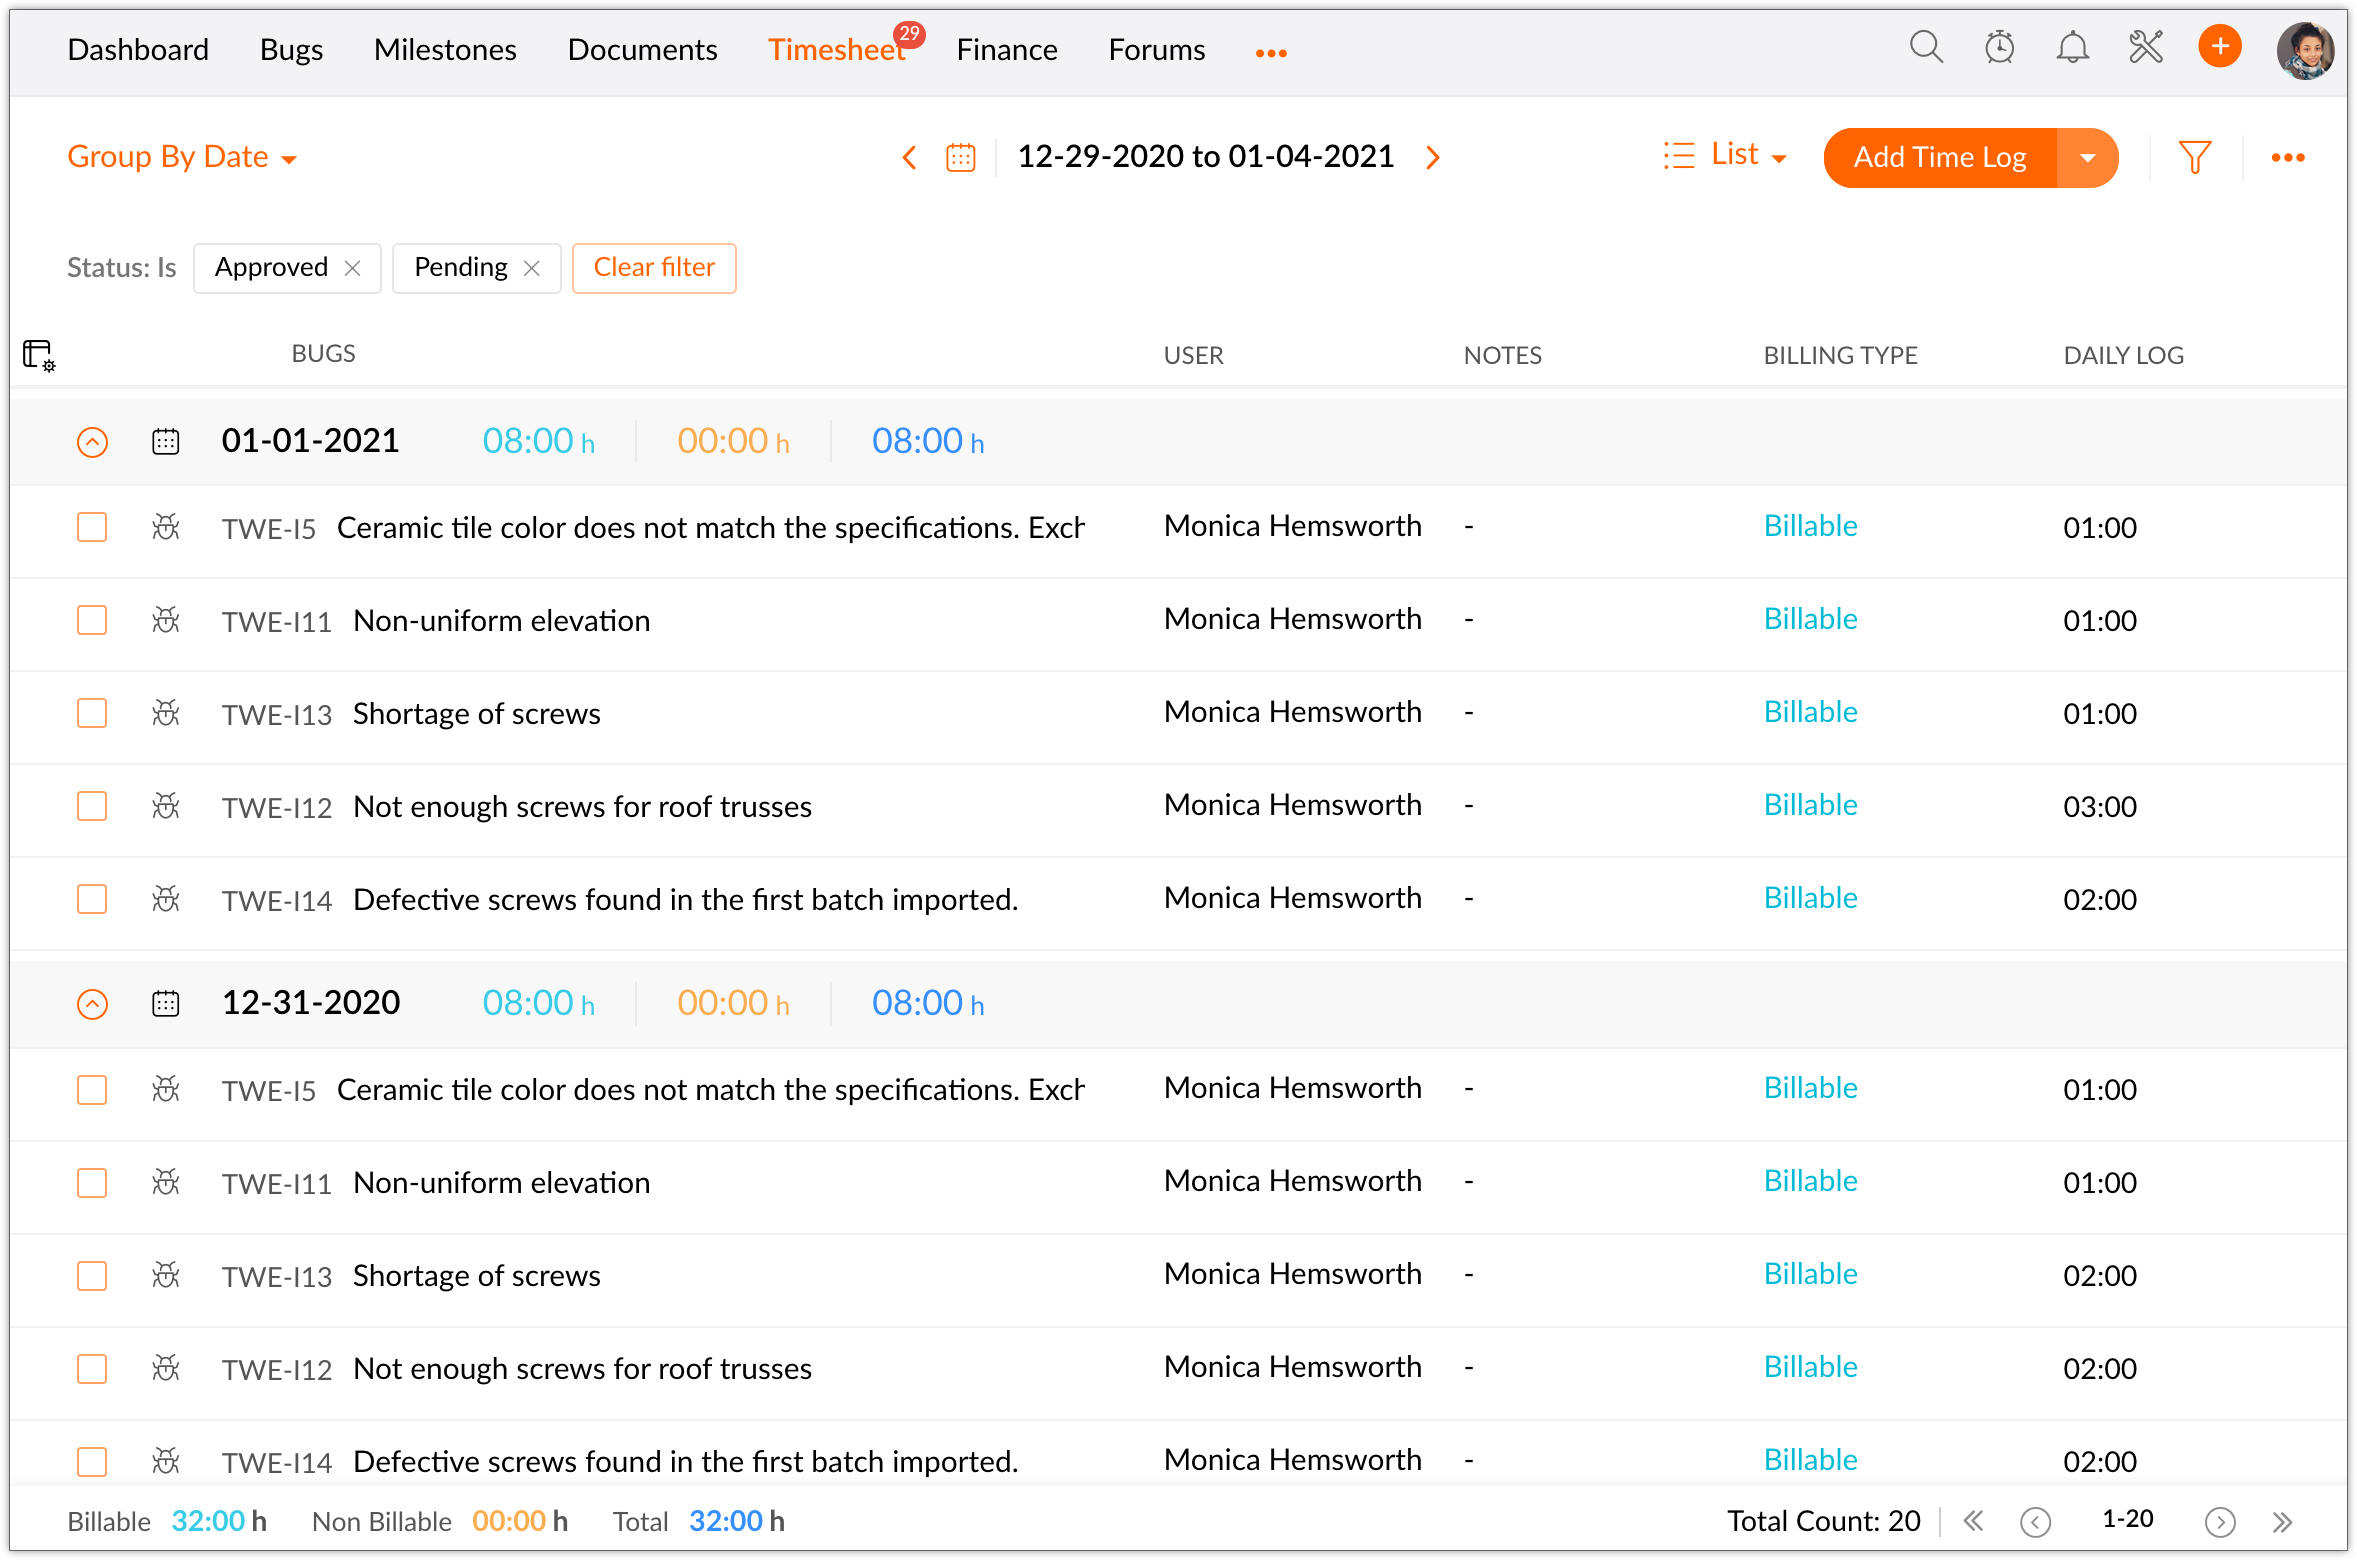Open the Finance tab
Viewport: 2357px width, 1560px height.
(1006, 49)
